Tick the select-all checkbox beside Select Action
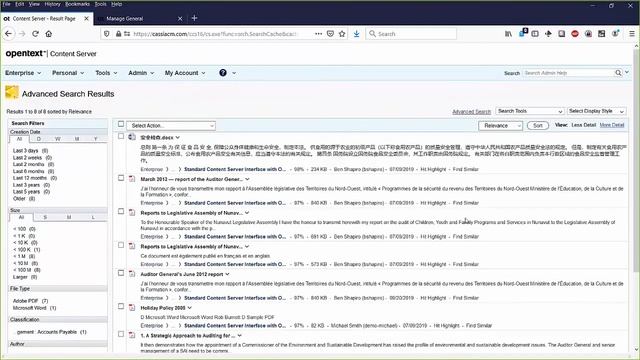The height and width of the screenshot is (360, 640). (121, 124)
